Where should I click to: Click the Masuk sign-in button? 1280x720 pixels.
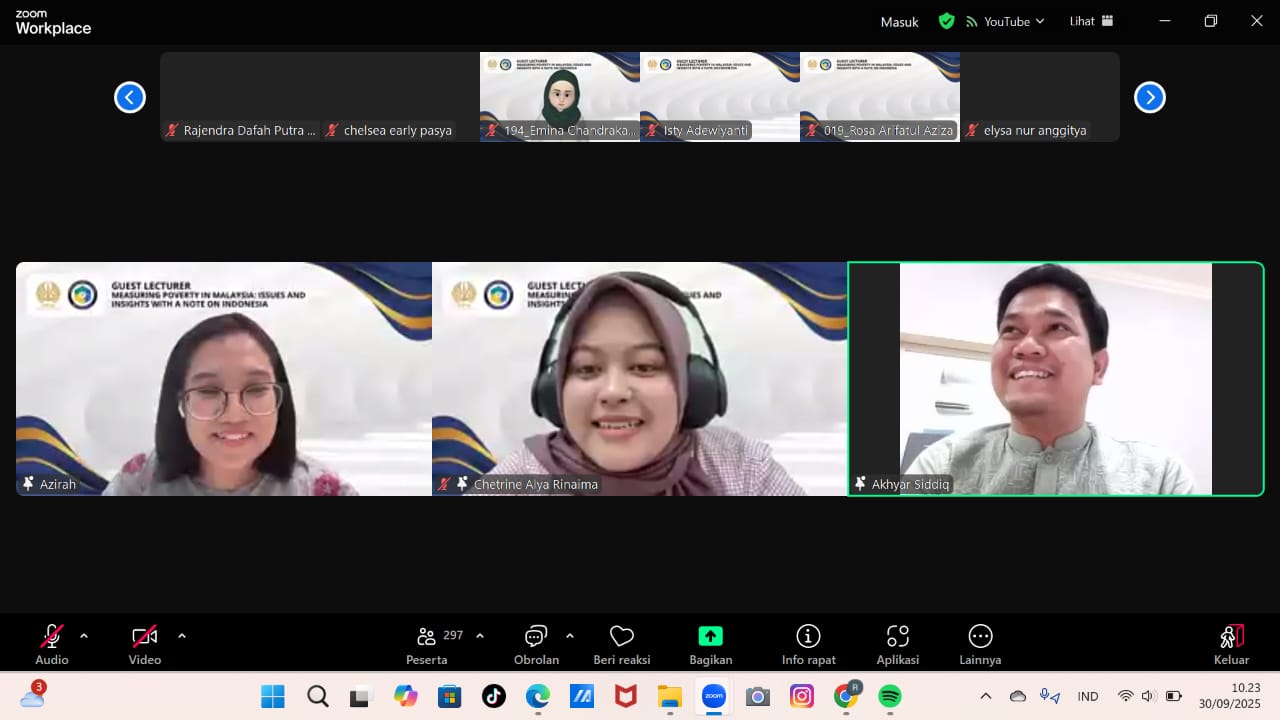[899, 22]
